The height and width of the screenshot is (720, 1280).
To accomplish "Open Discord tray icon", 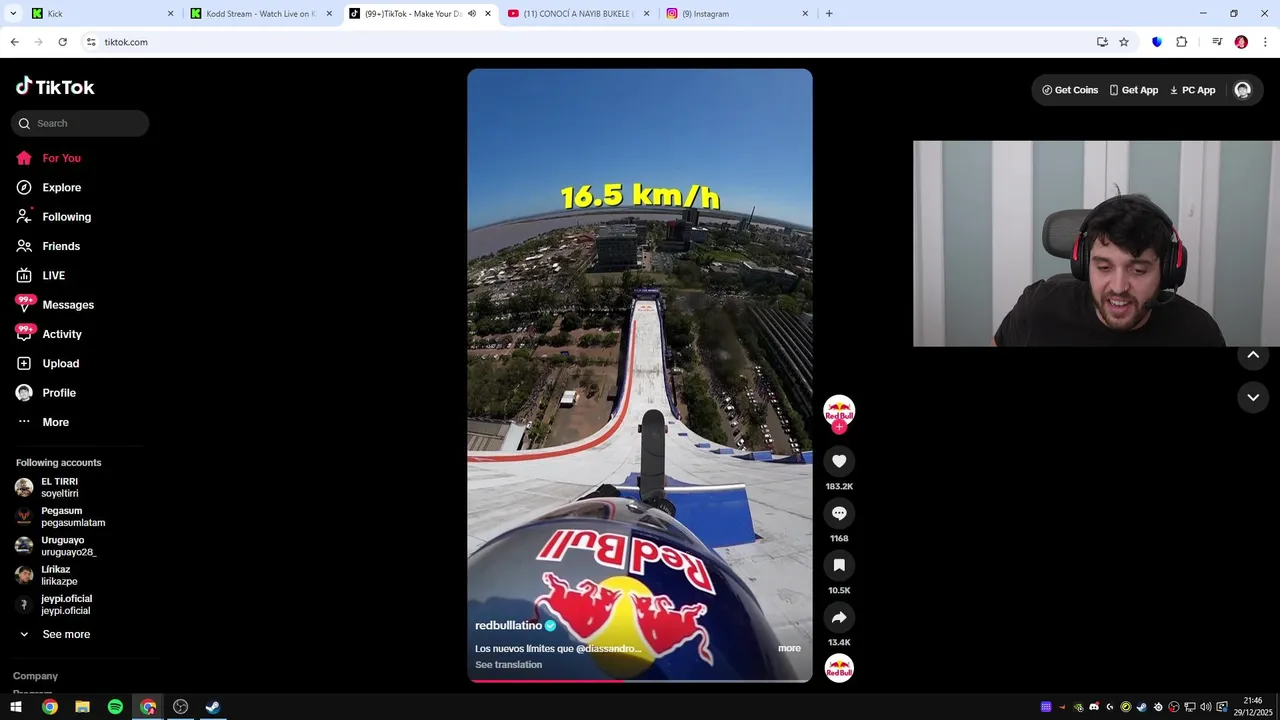I will [x=1094, y=707].
